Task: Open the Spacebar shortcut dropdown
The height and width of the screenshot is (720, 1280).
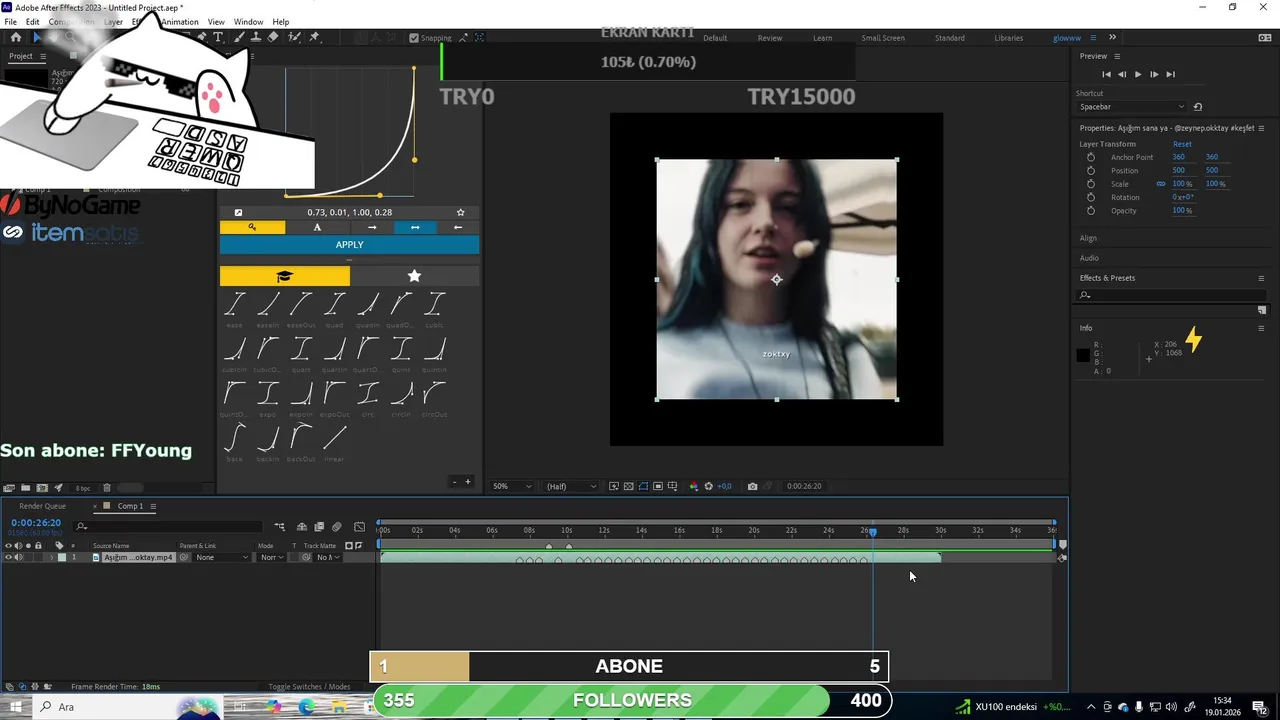Action: pos(1131,106)
